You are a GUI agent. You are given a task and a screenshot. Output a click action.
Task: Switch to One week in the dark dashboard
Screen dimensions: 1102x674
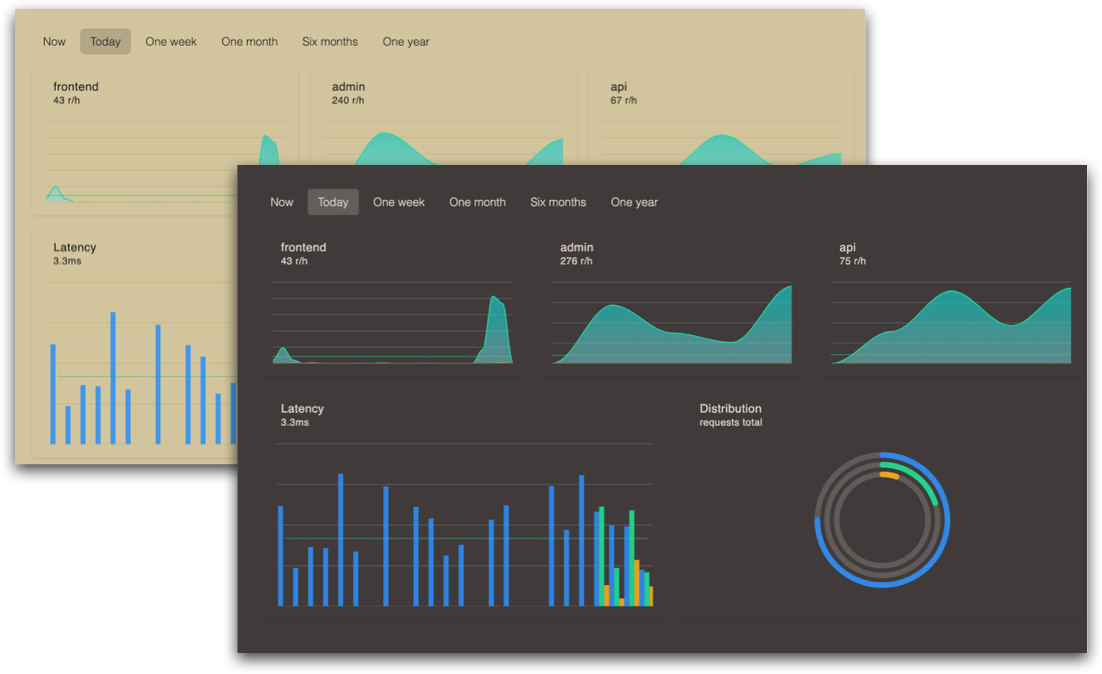pos(399,202)
